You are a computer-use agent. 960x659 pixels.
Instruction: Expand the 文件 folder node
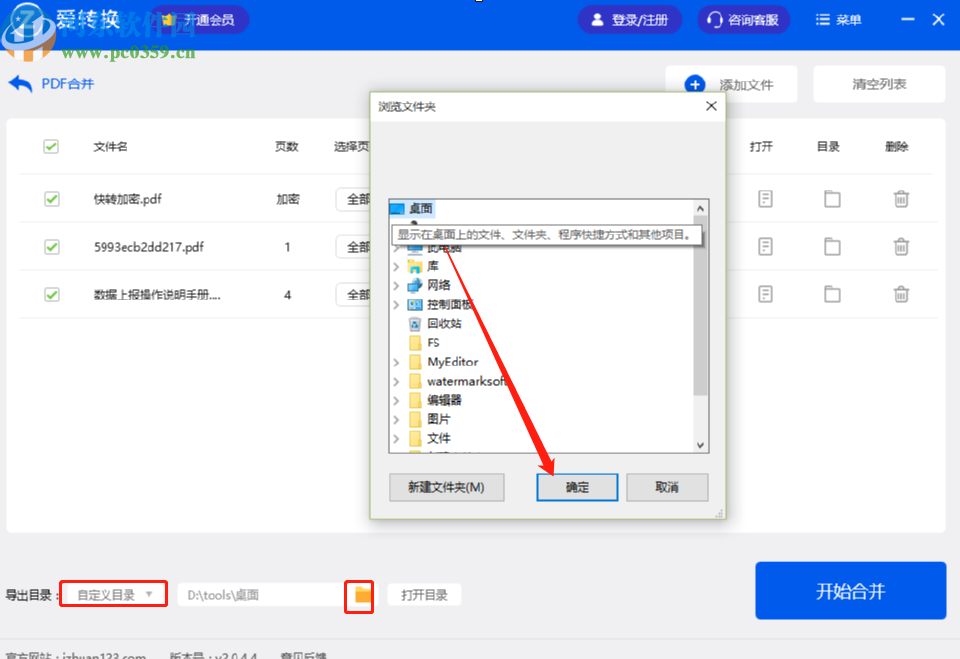point(396,439)
